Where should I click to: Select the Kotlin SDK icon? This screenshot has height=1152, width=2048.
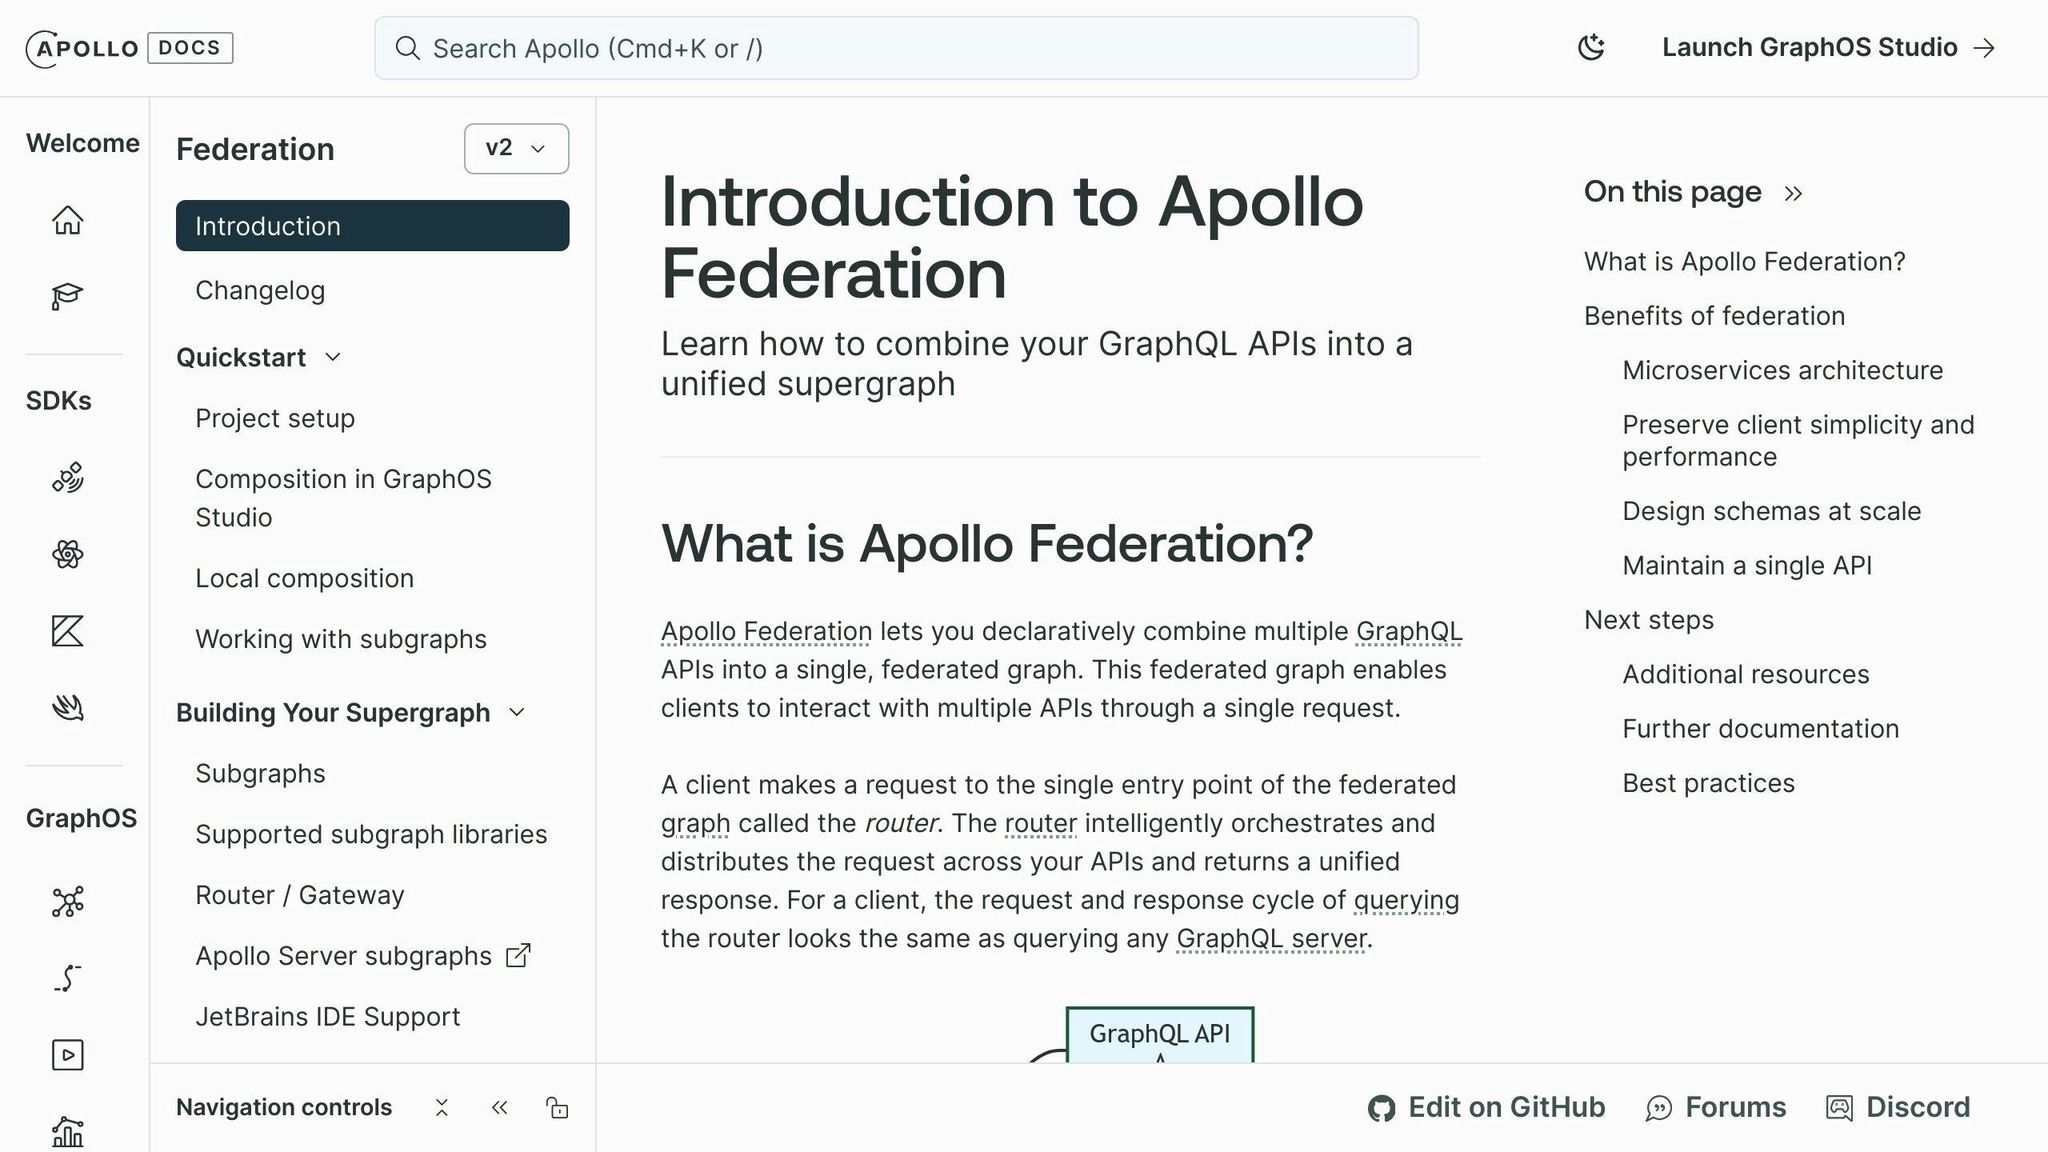(66, 632)
